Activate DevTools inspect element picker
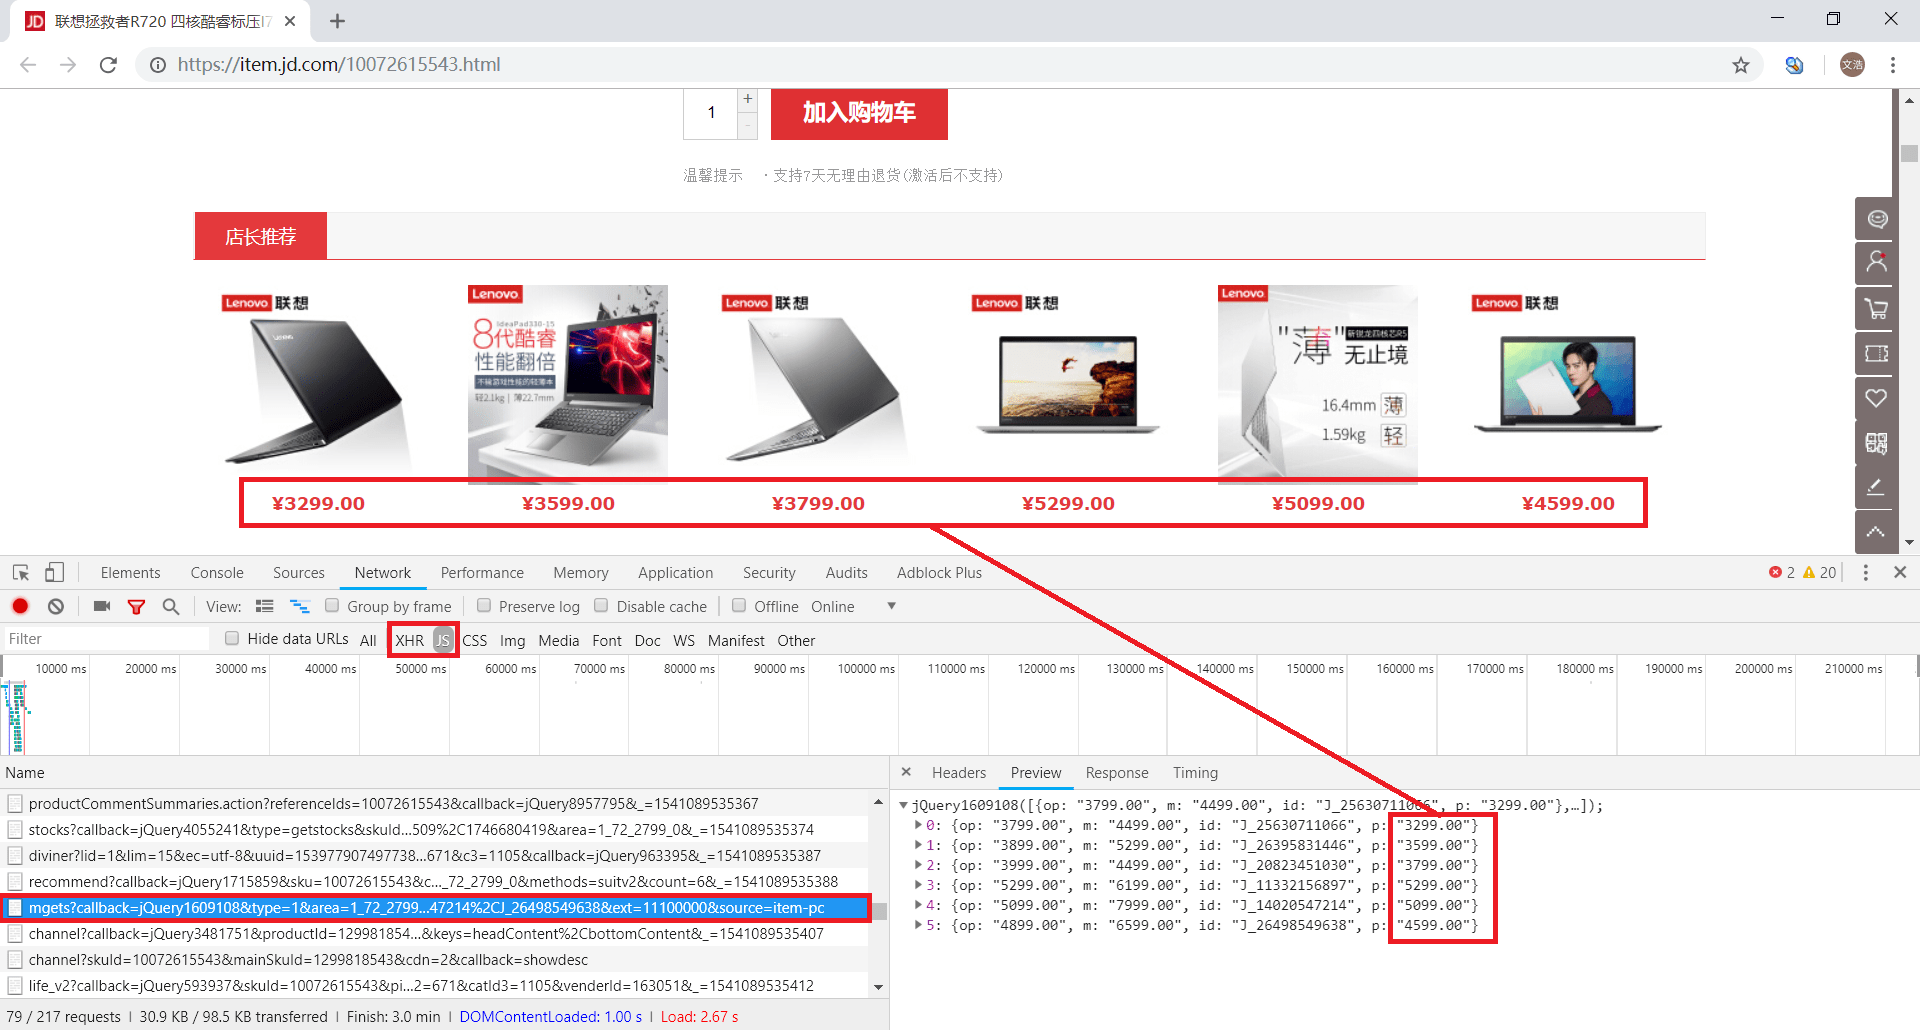This screenshot has height=1030, width=1920. click(x=21, y=572)
